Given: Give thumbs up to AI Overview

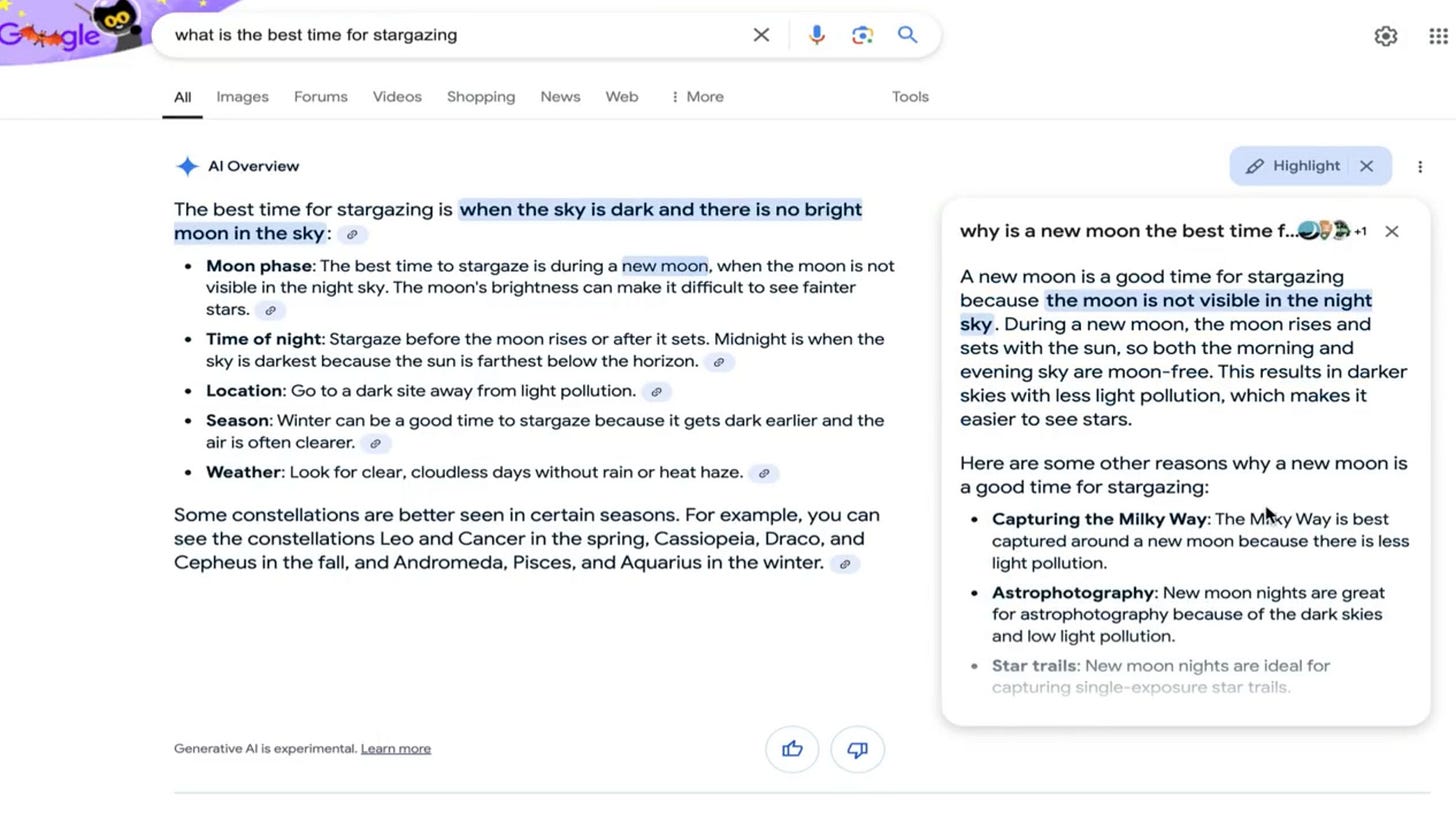Looking at the screenshot, I should click(792, 750).
